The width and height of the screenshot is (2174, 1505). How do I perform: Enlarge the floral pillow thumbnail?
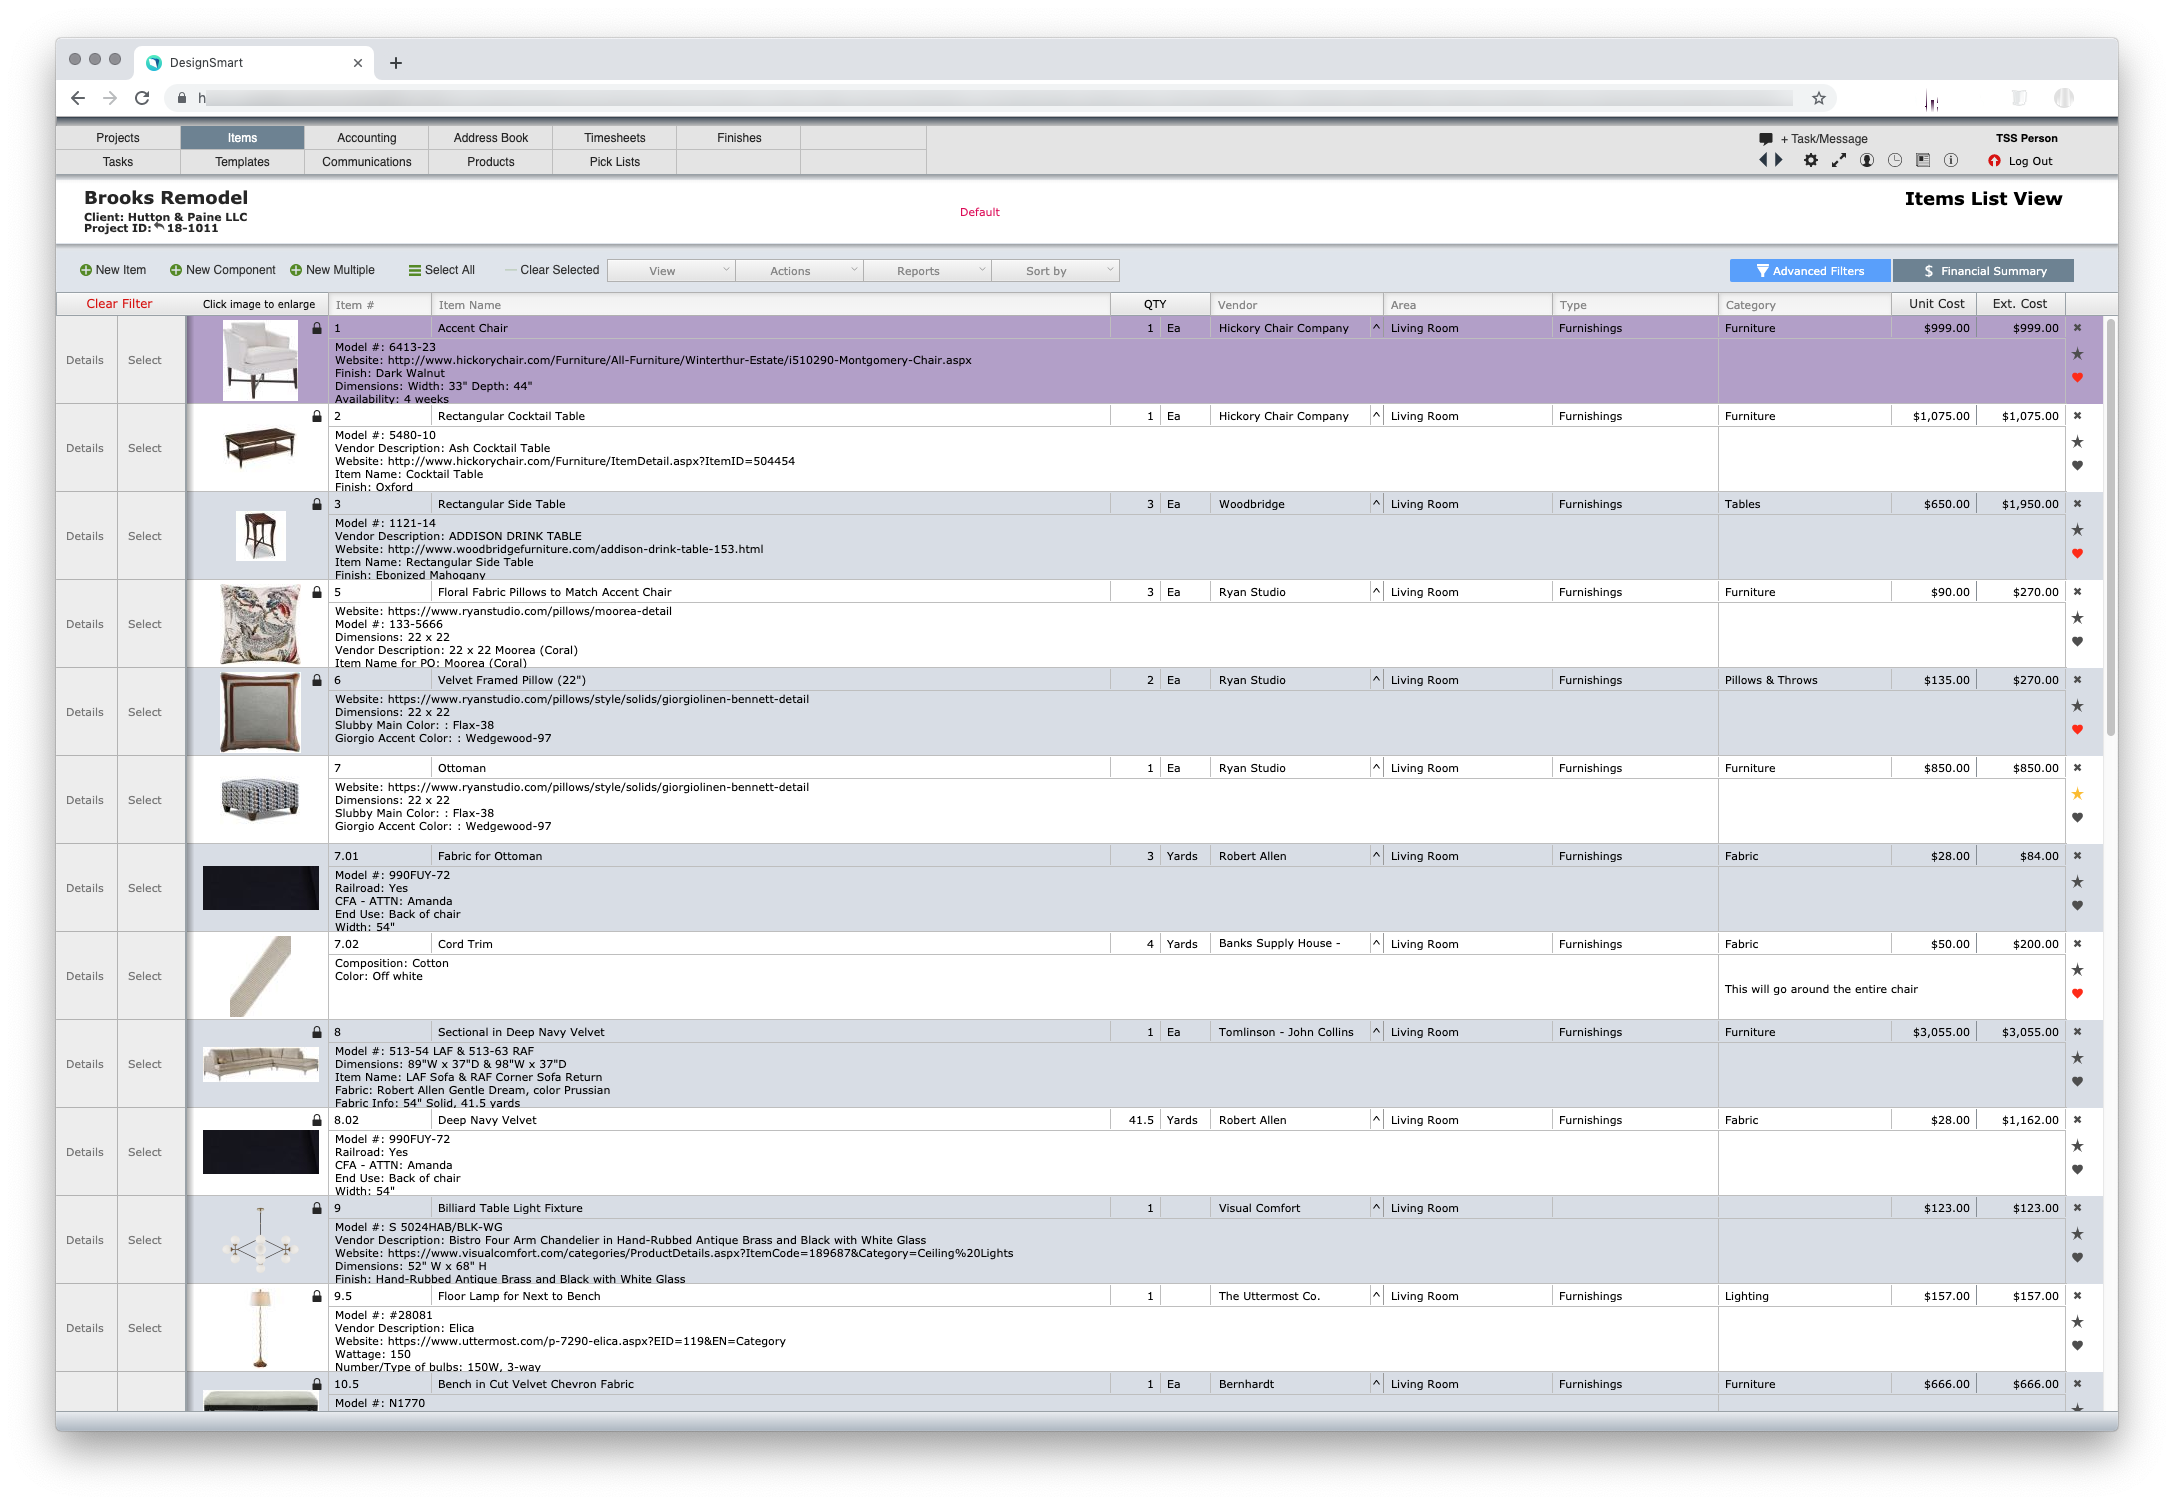click(260, 624)
